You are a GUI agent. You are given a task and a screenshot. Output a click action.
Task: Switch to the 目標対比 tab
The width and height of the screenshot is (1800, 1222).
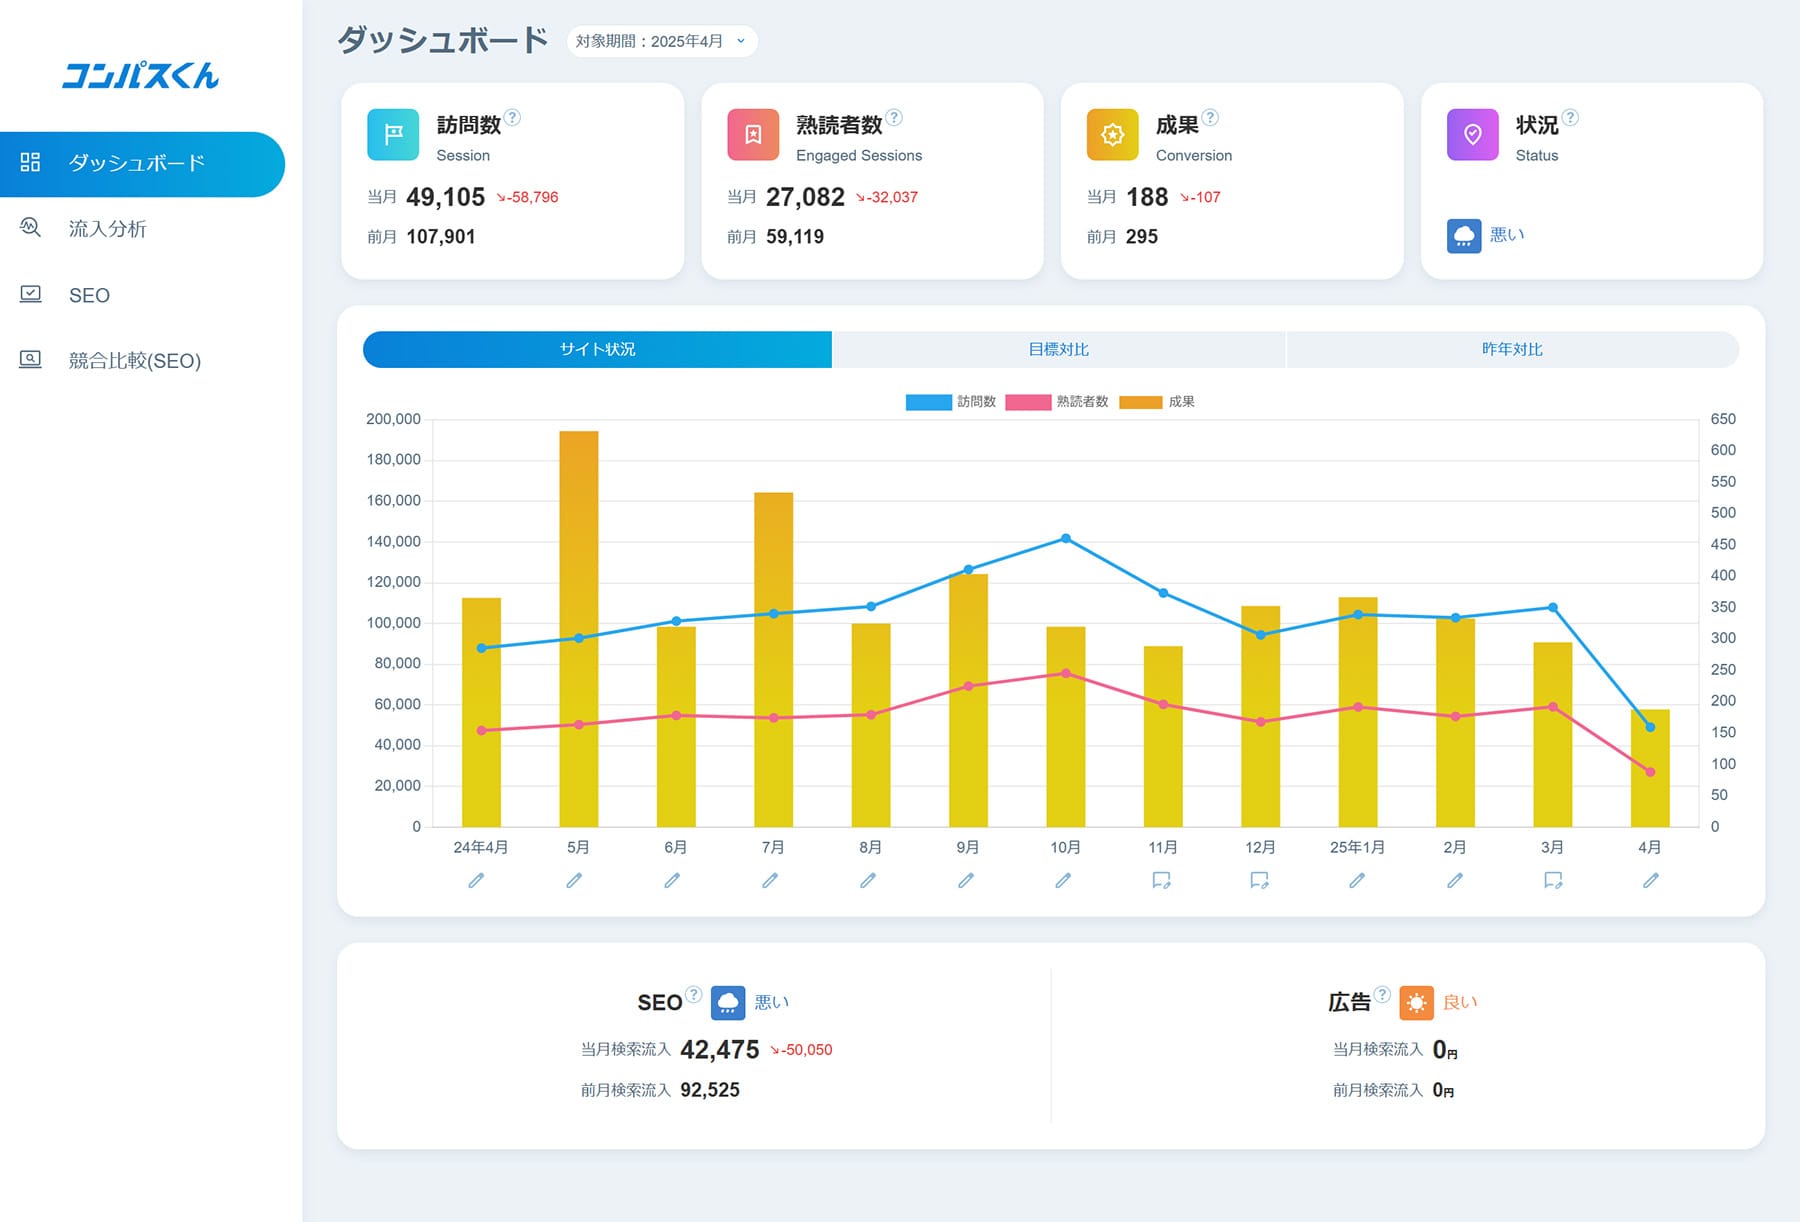1058,349
